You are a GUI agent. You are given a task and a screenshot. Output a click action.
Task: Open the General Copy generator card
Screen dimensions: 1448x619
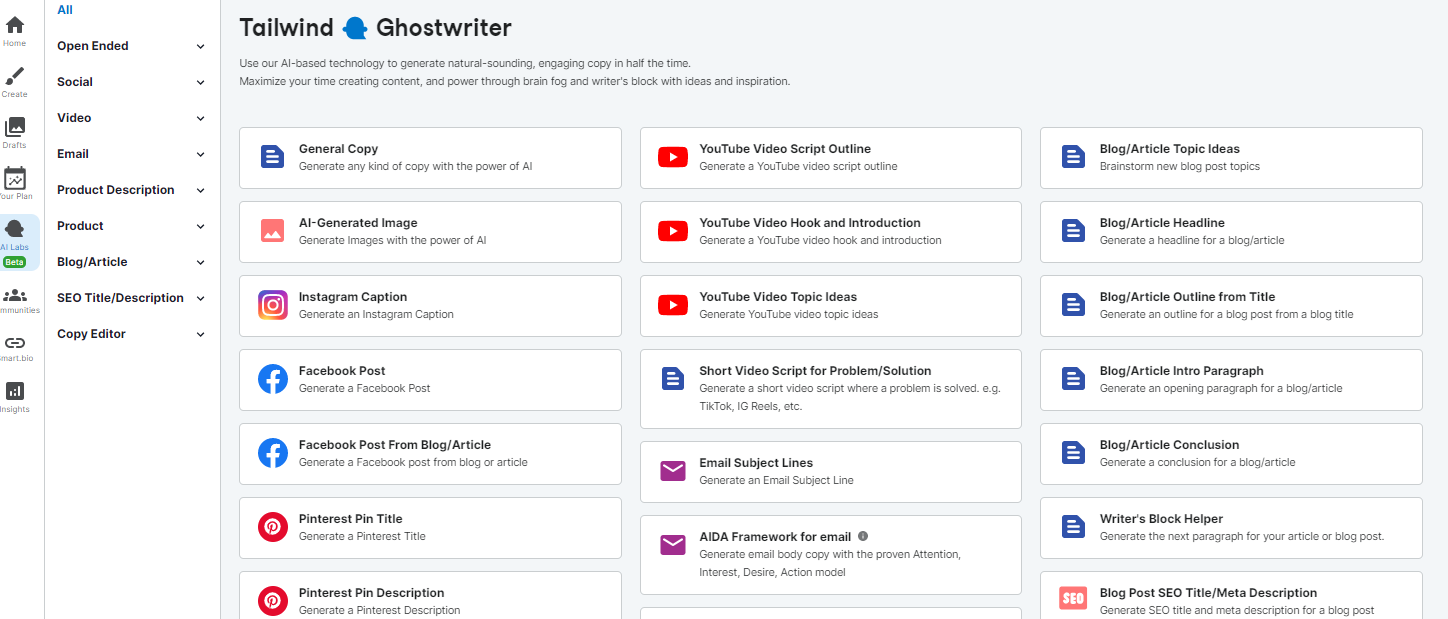click(430, 157)
